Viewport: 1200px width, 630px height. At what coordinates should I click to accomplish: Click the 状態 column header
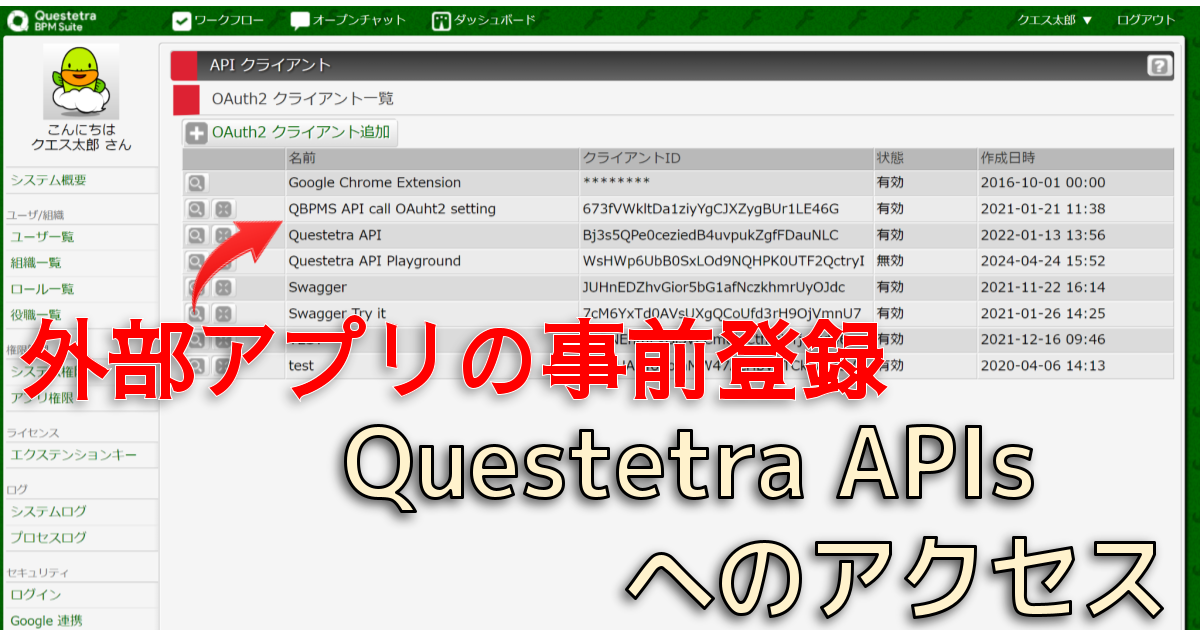[x=924, y=159]
